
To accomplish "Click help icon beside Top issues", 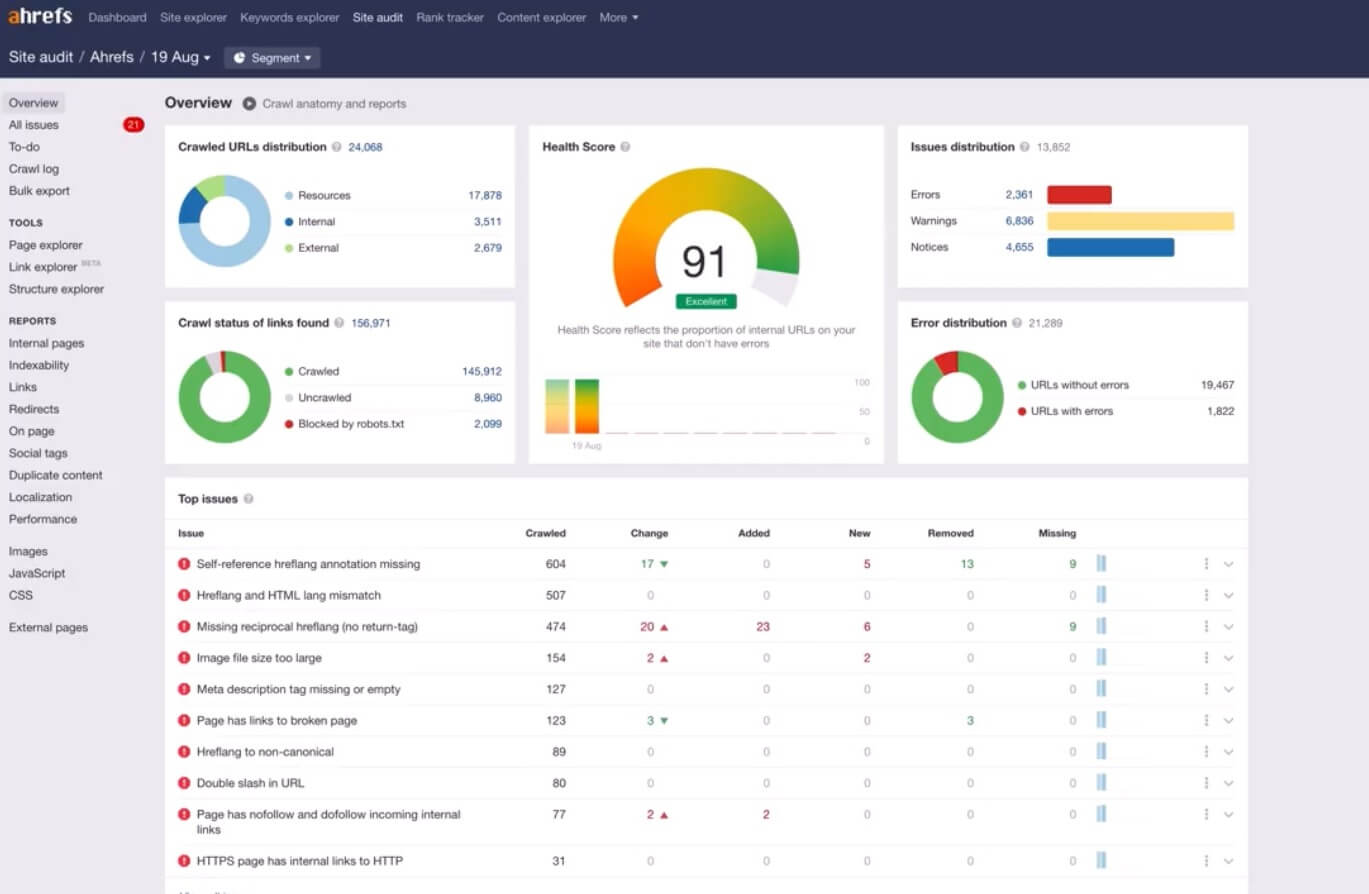I will (248, 499).
